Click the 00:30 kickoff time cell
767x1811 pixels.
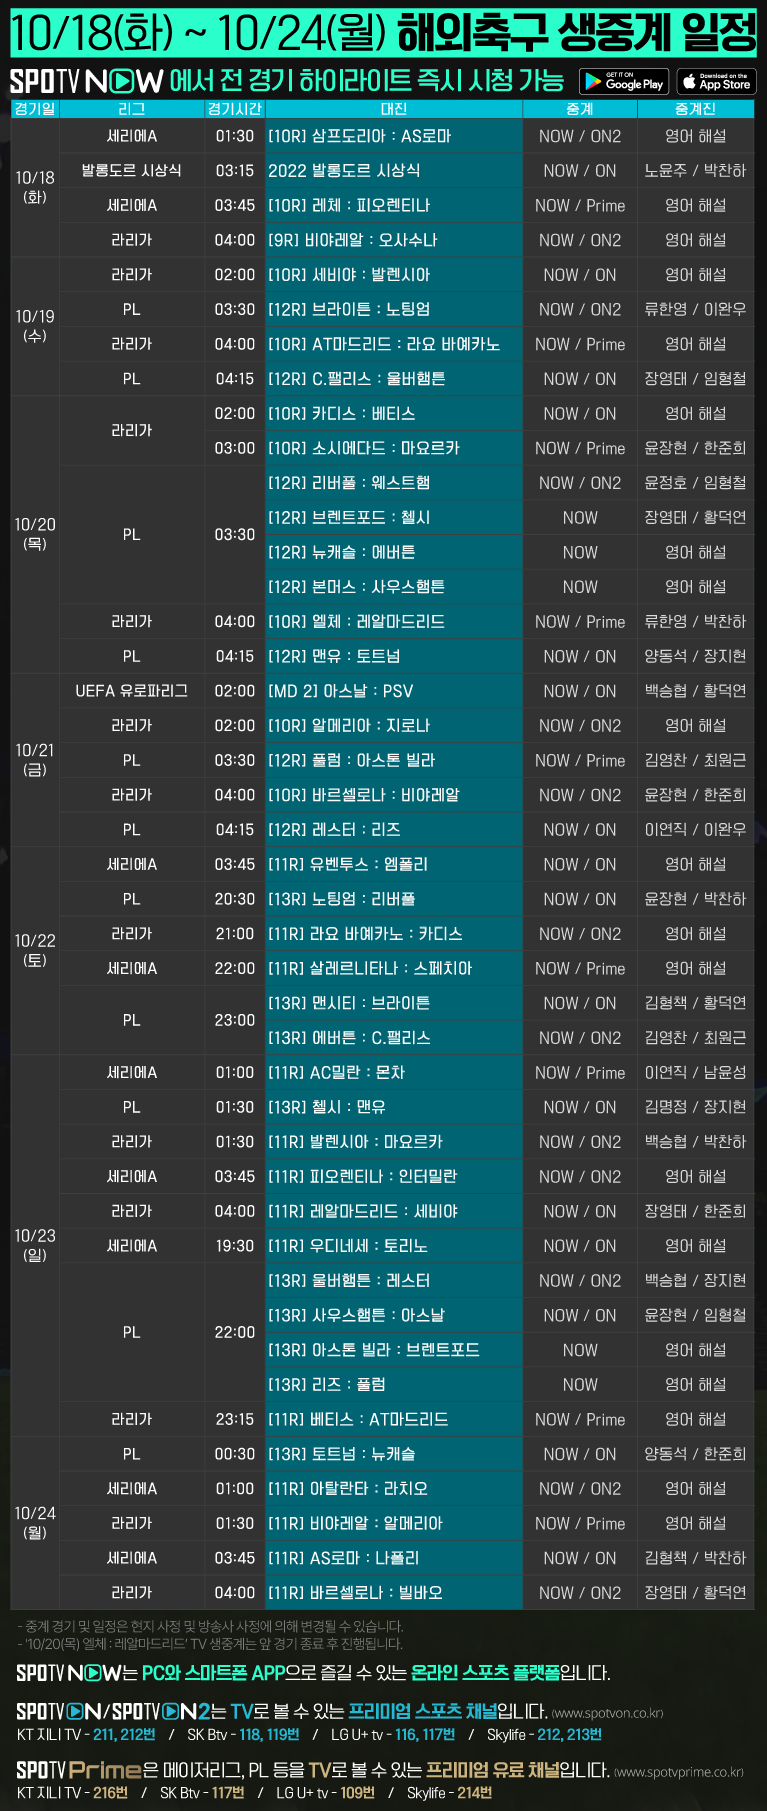[x=235, y=1454]
